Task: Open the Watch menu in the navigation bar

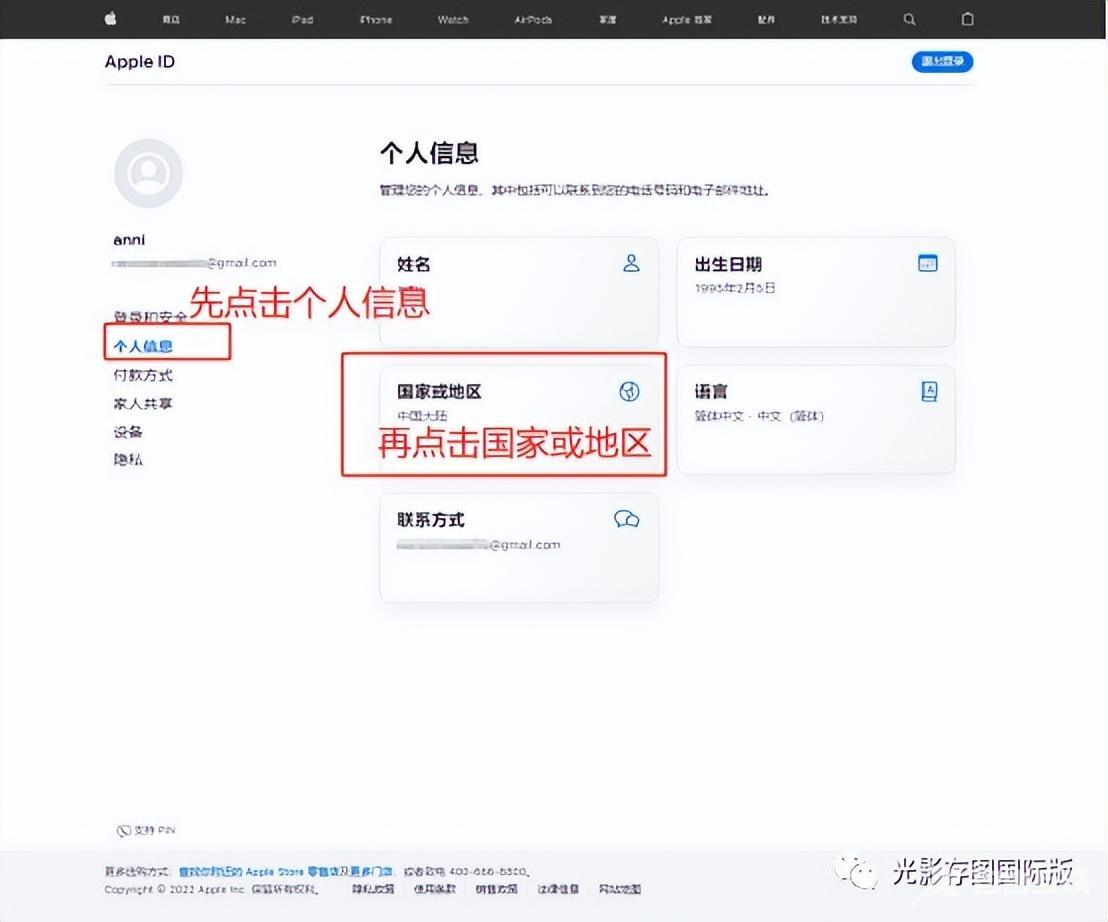Action: (x=453, y=19)
